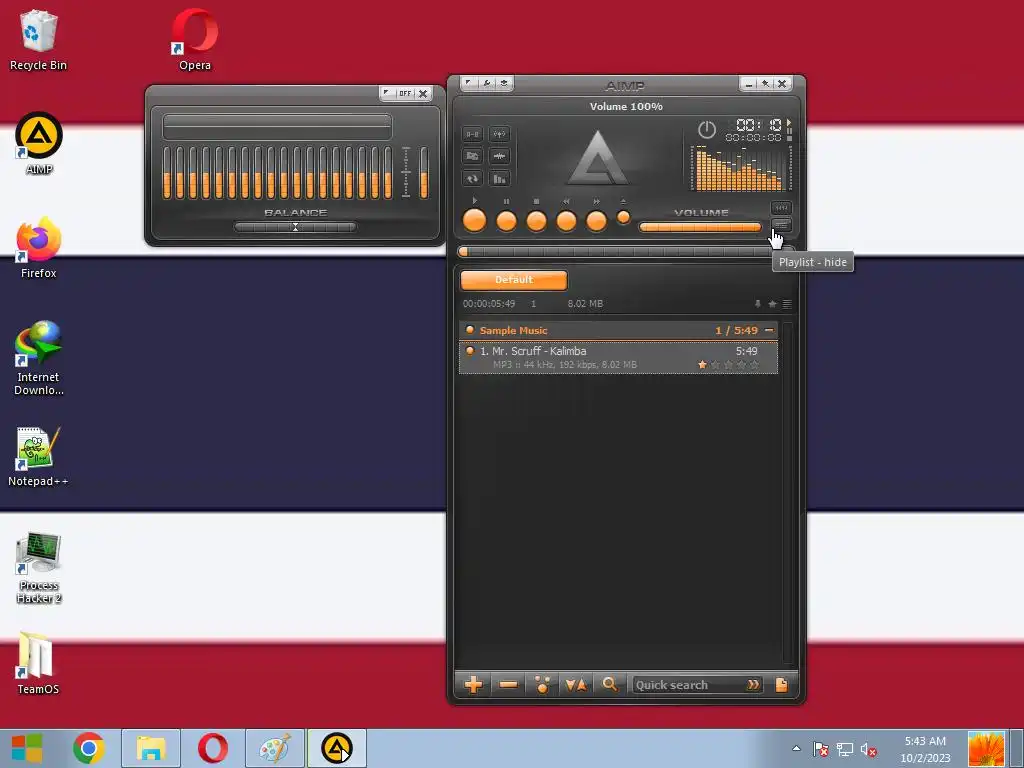Go to the previous track
This screenshot has height=768, width=1024.
point(566,221)
